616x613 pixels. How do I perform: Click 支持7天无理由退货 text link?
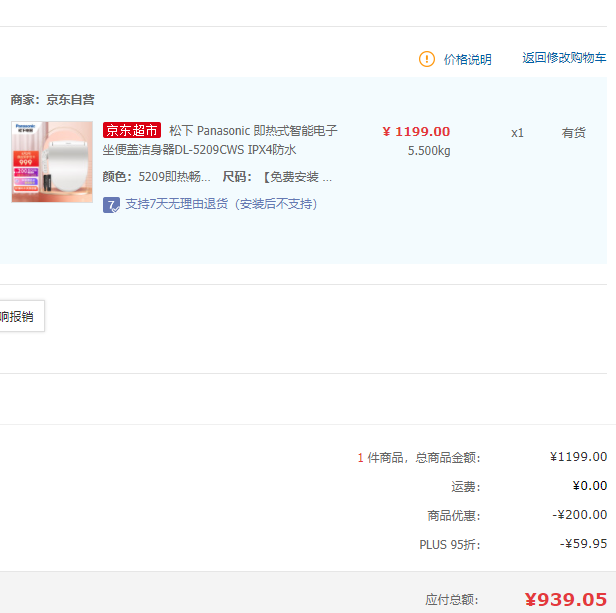tap(221, 204)
